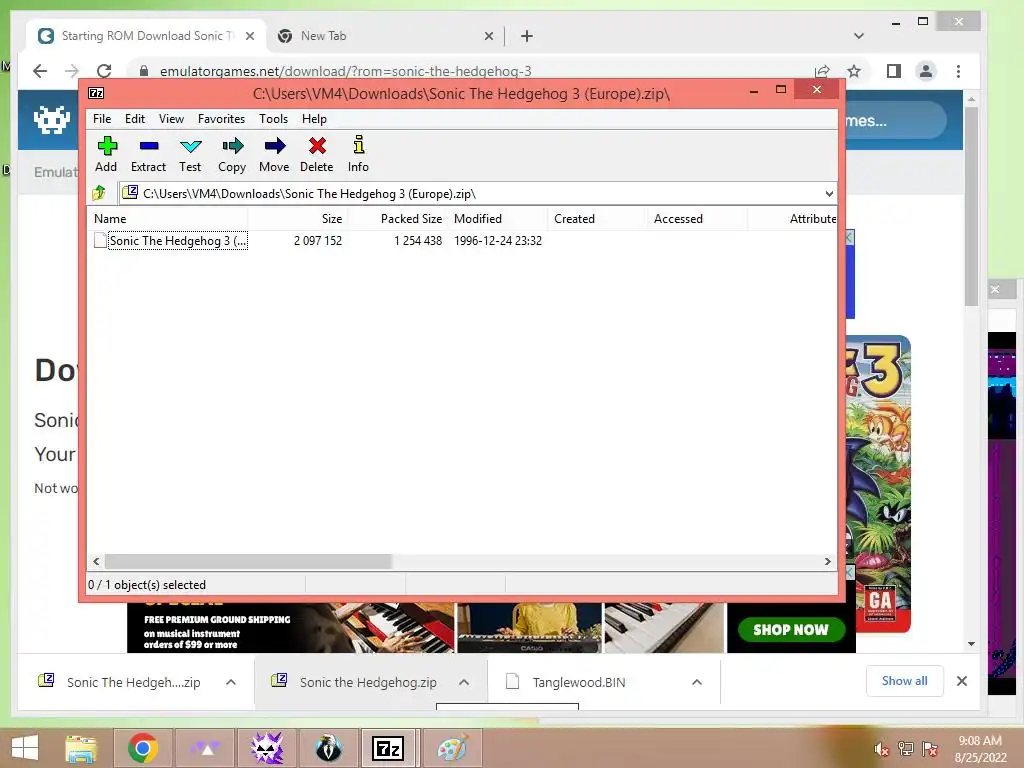
Task: Open the Info tool in 7-Zip
Action: 358,154
